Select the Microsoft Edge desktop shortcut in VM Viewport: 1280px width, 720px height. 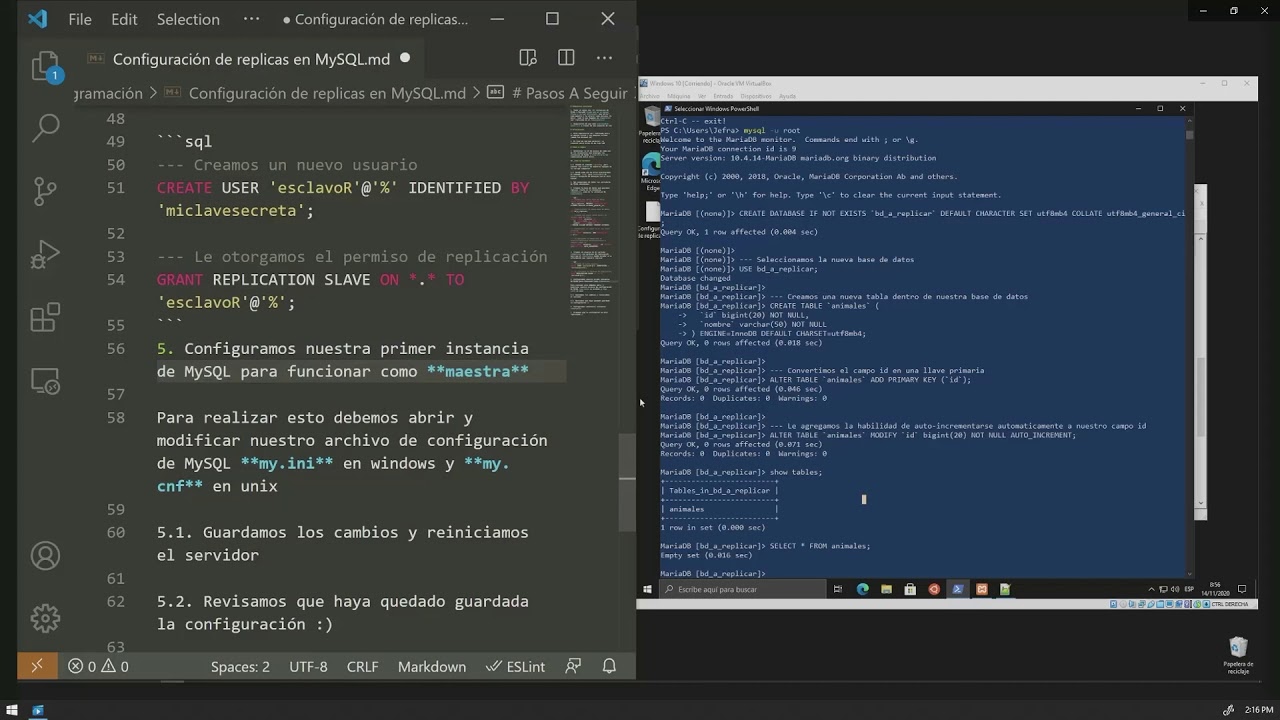click(x=652, y=171)
